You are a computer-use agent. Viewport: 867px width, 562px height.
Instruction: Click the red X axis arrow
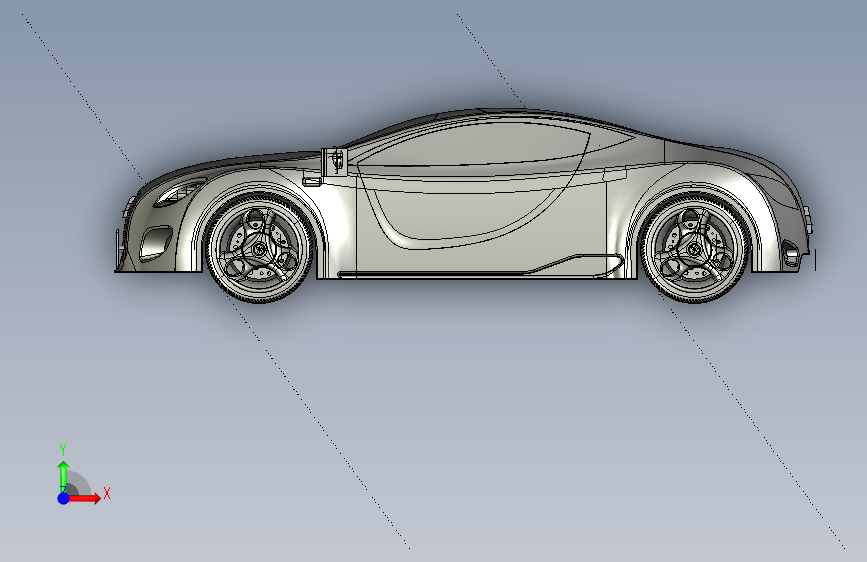pyautogui.click(x=84, y=498)
